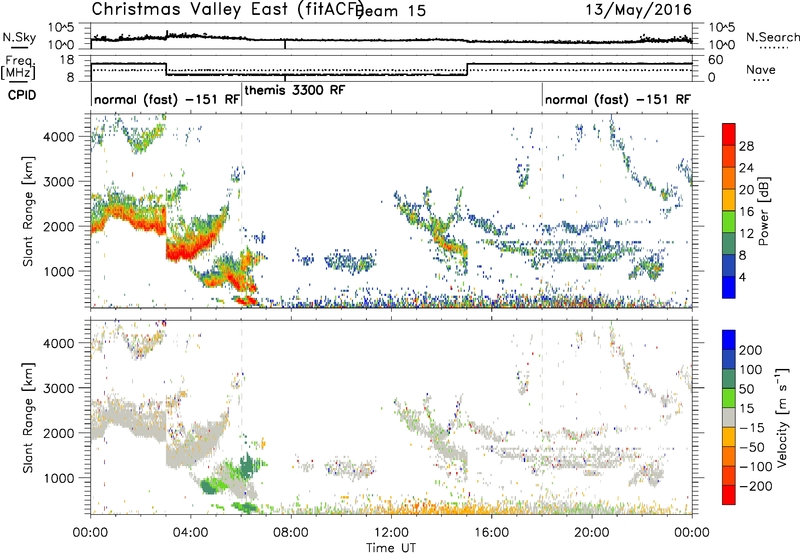
Task: Select the '-15' label on Velocity colorbar
Action: tap(751, 428)
